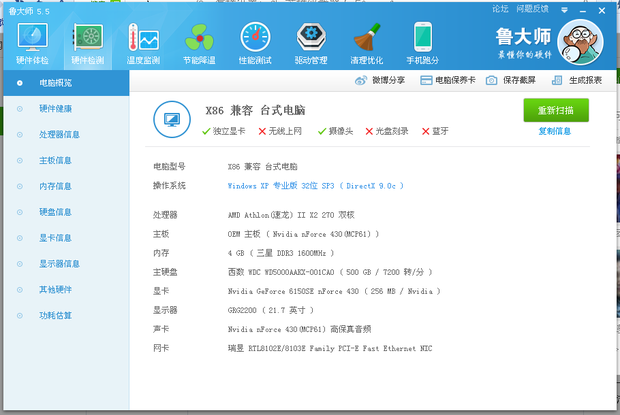
Task: Open the 问题反馈 feedback link
Action: coord(532,9)
